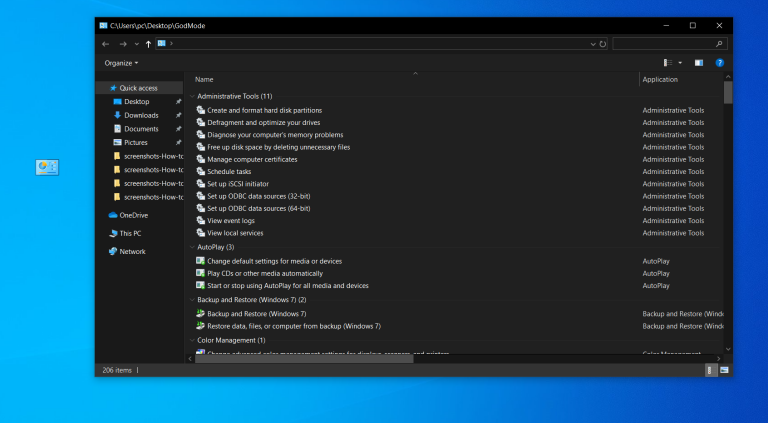Sort by the Application column header
Viewport: 768px width, 423px height.
(x=660, y=79)
